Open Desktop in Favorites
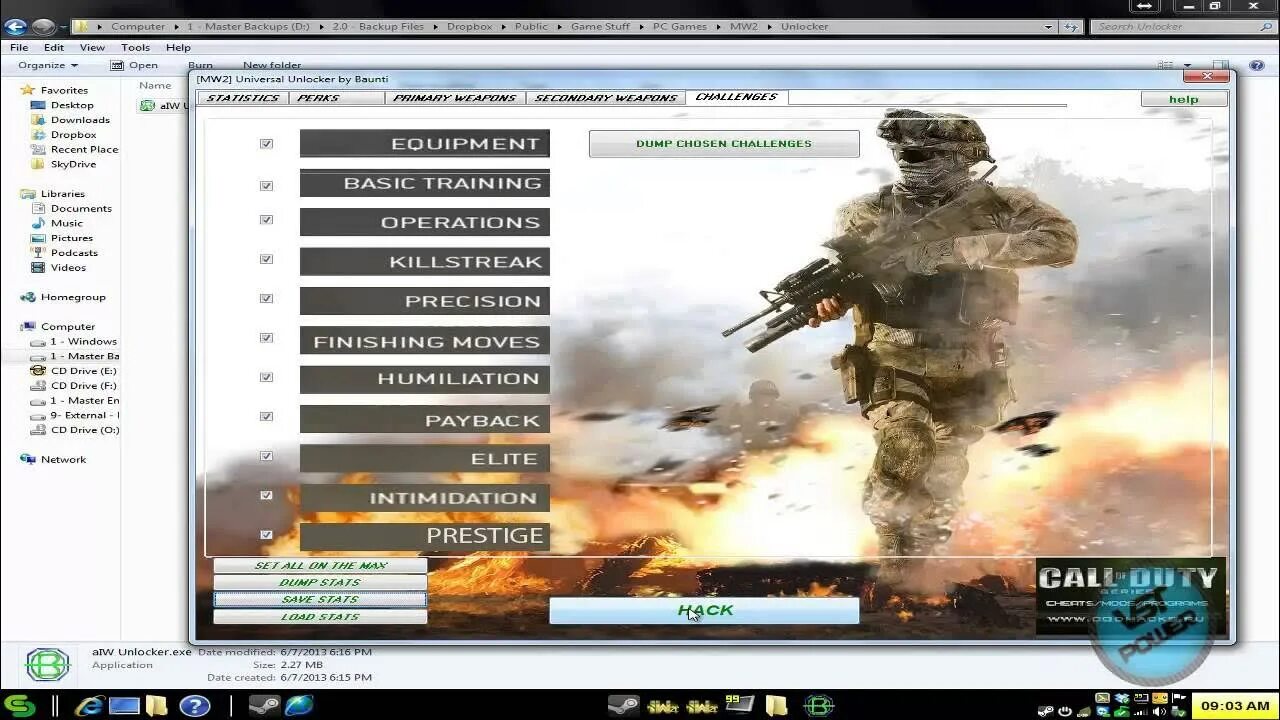Image resolution: width=1280 pixels, height=720 pixels. coord(71,105)
